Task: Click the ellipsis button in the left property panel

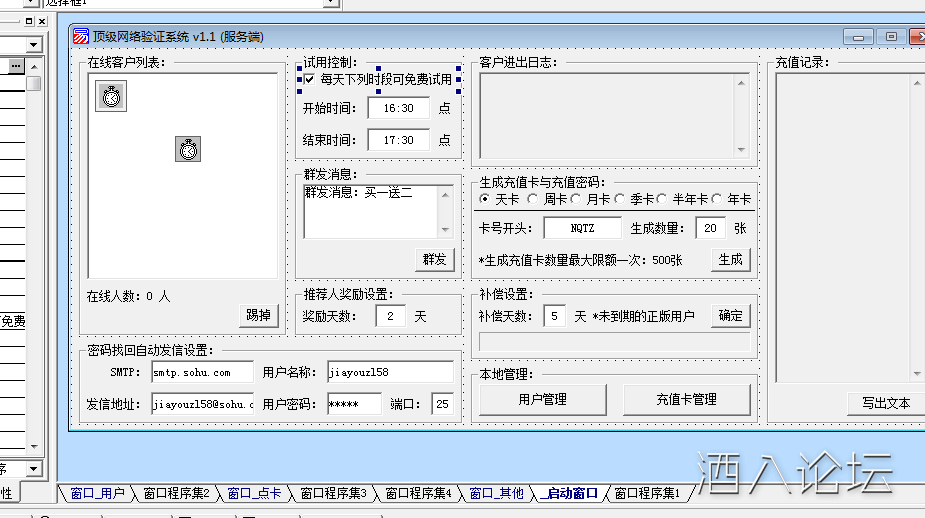Action: click(x=16, y=66)
